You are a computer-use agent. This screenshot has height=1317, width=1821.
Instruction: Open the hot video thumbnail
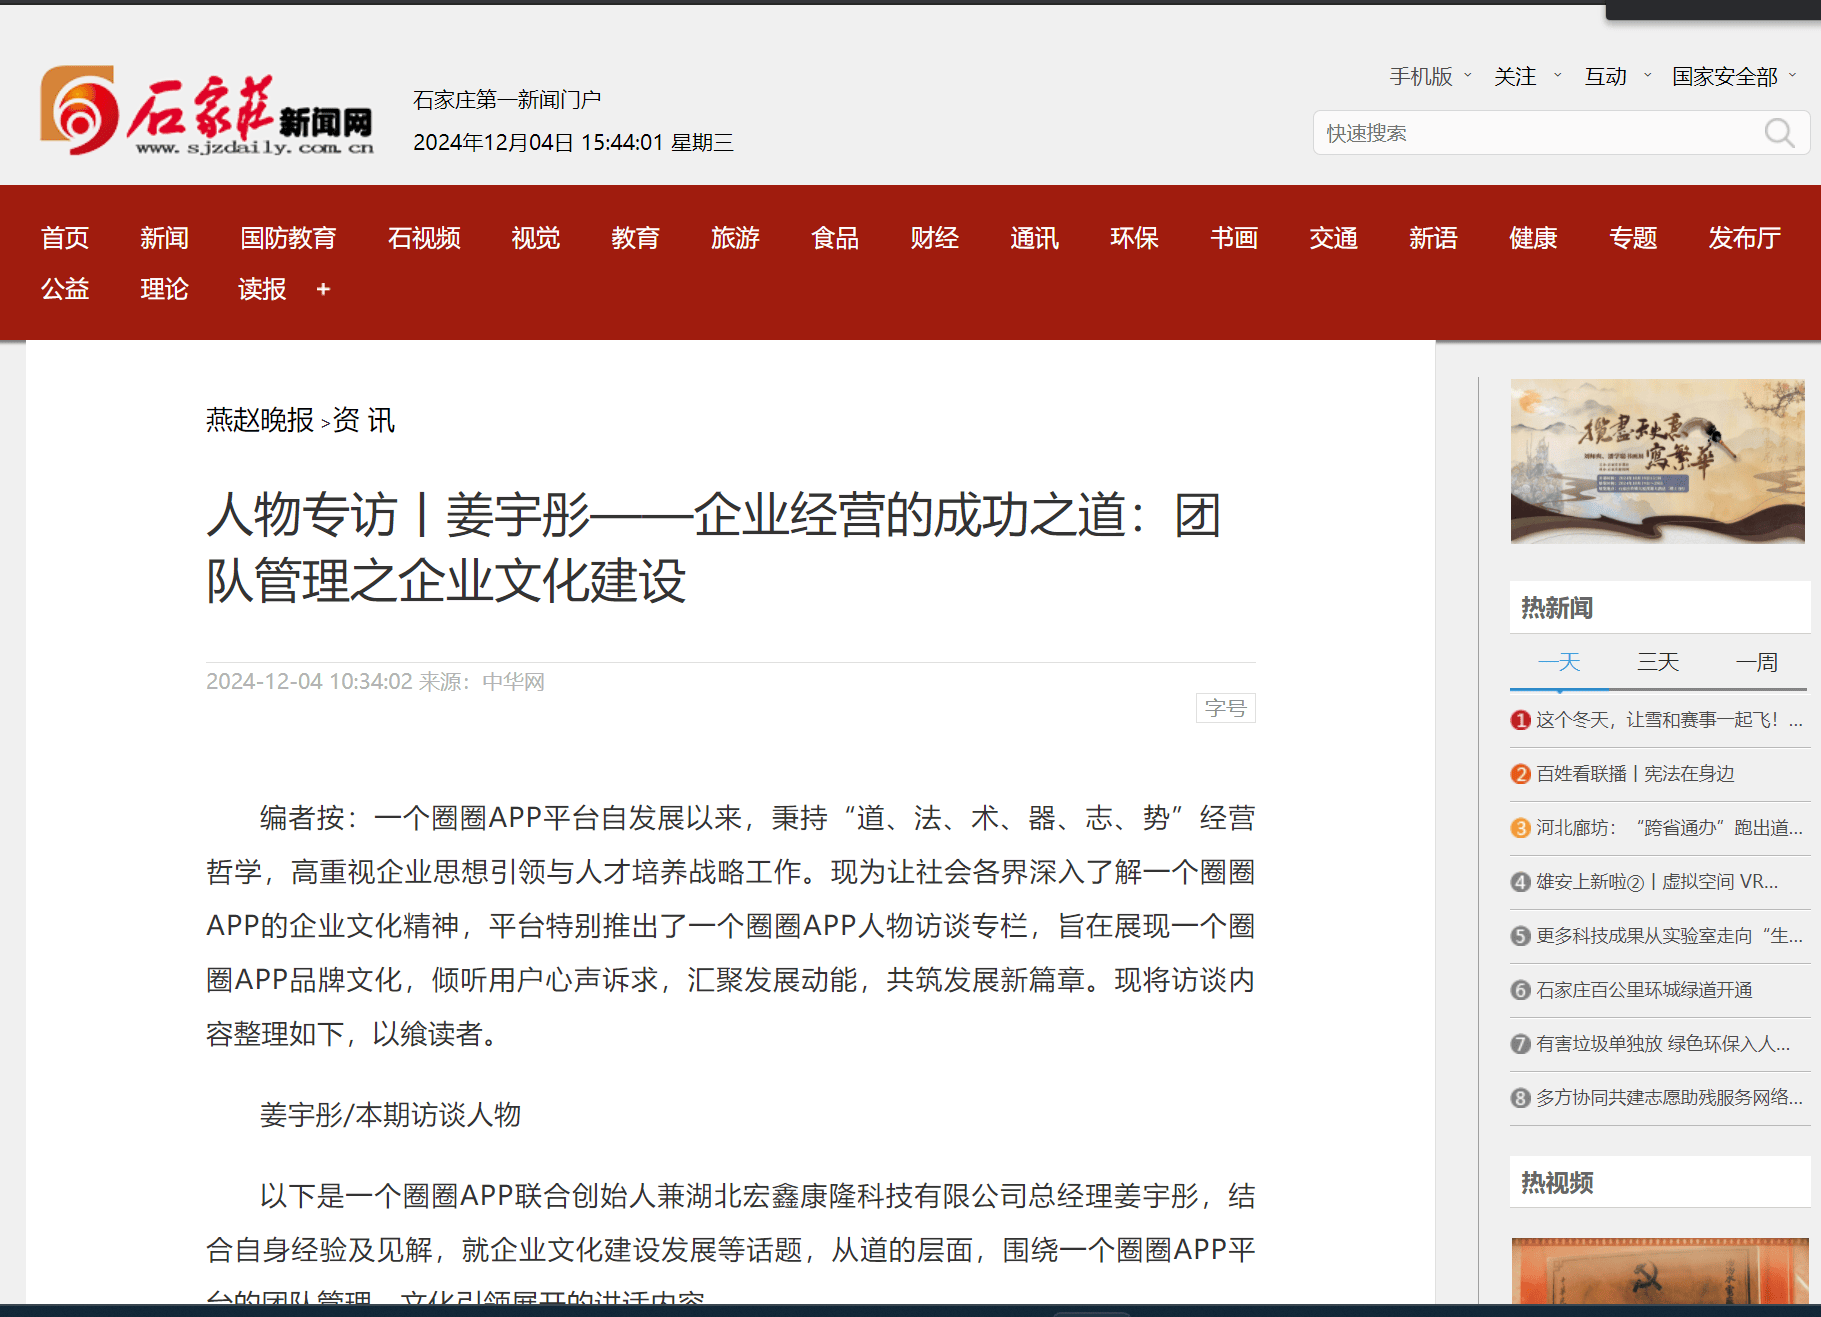(1660, 1270)
